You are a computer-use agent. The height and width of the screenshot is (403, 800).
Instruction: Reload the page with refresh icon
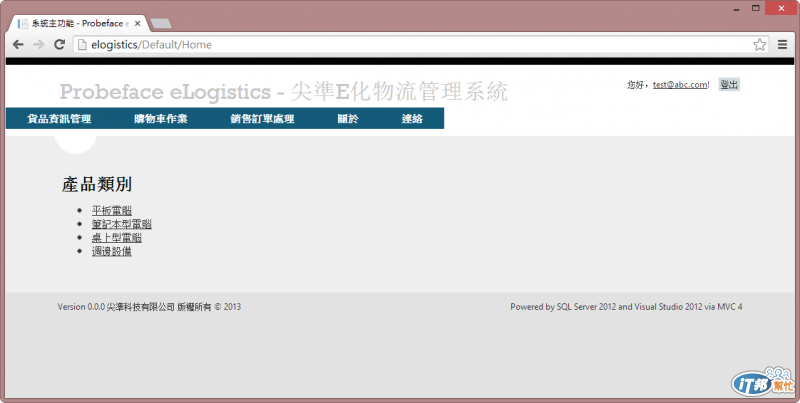(x=60, y=44)
